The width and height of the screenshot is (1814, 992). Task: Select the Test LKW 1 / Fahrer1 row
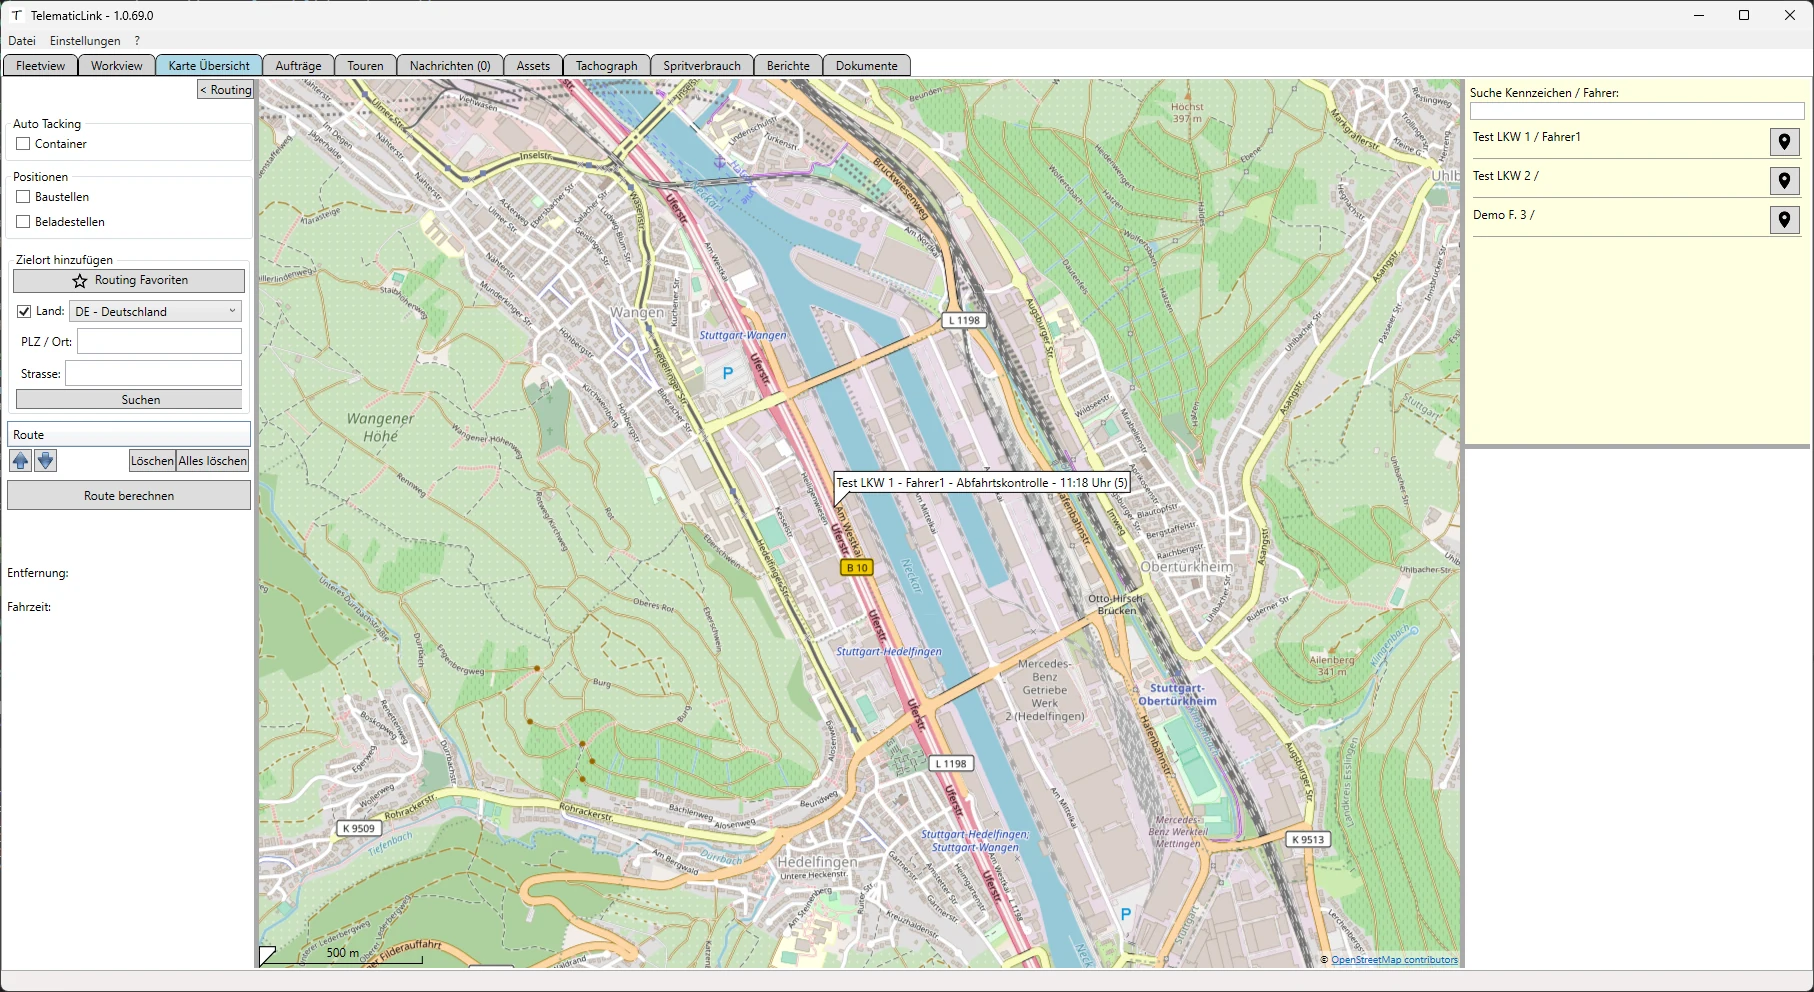click(x=1636, y=142)
